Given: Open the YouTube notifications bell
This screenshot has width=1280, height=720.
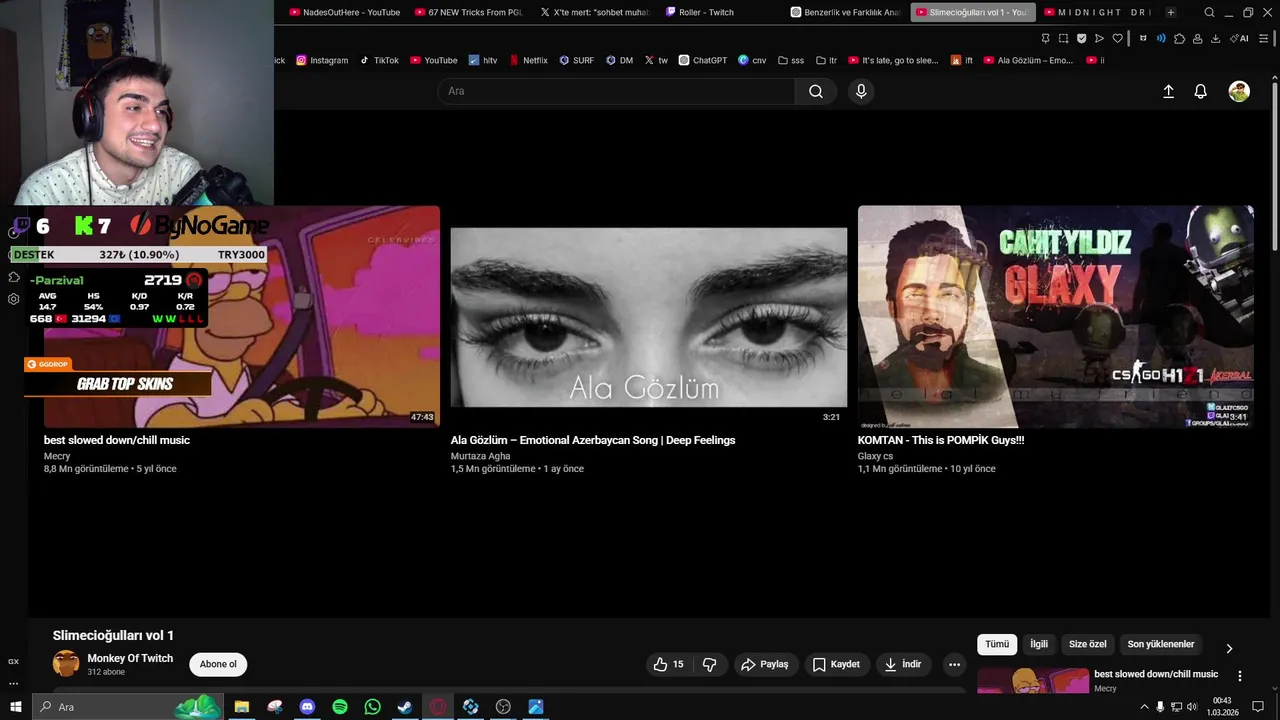Looking at the screenshot, I should tap(1201, 91).
